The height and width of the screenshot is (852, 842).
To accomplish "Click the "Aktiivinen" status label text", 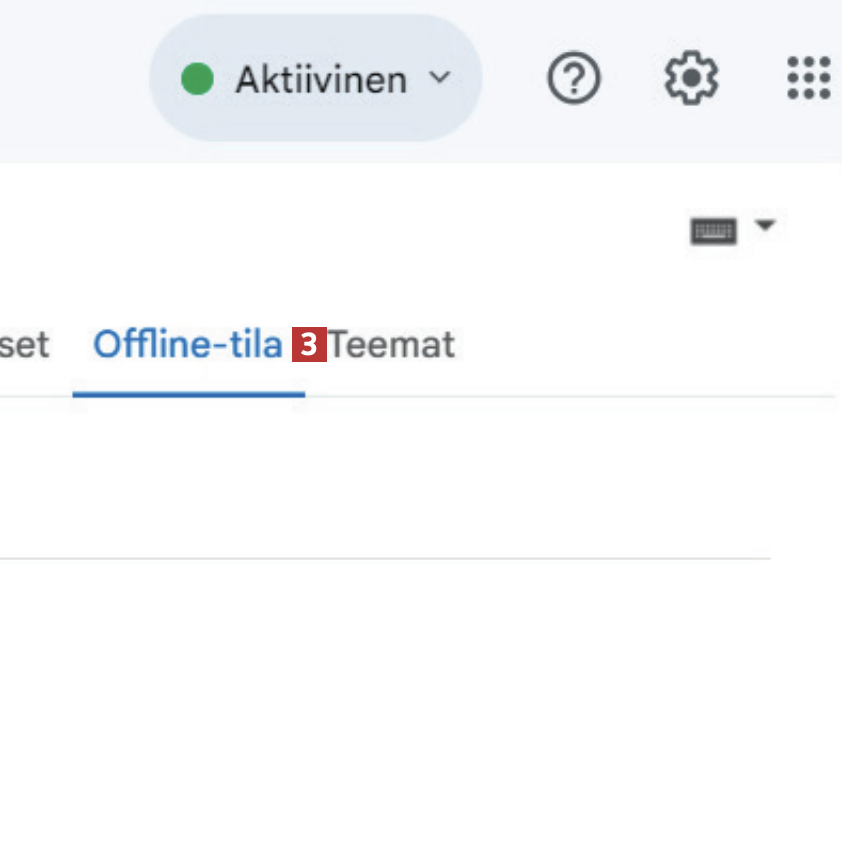I will click(321, 79).
